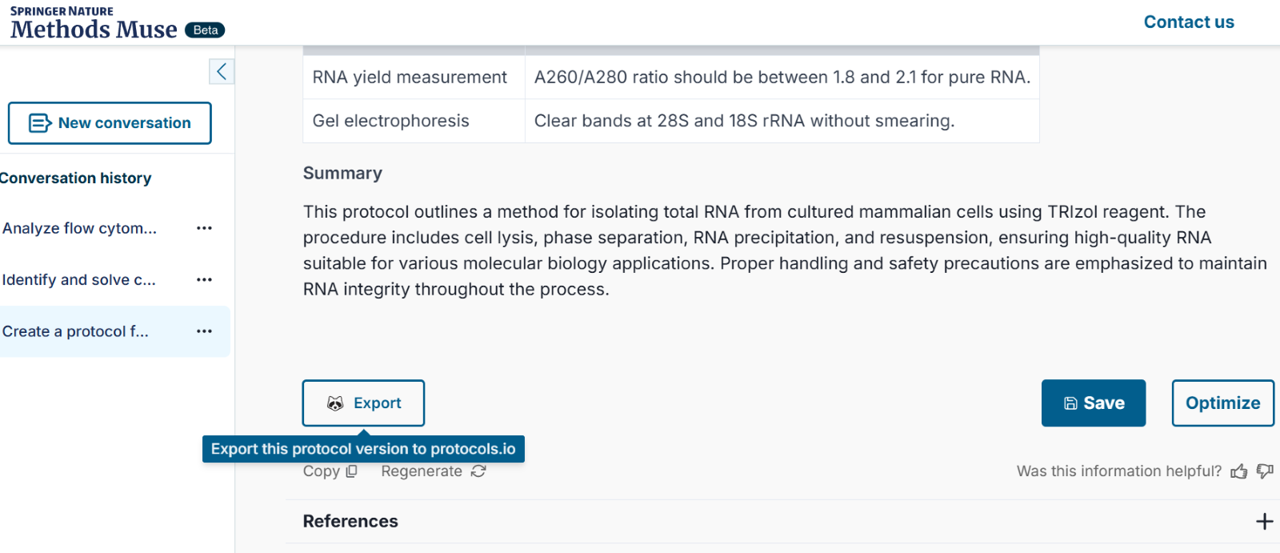Open options for 'Identify and solve c...' conversation
Image resolution: width=1280 pixels, height=553 pixels.
coord(204,280)
